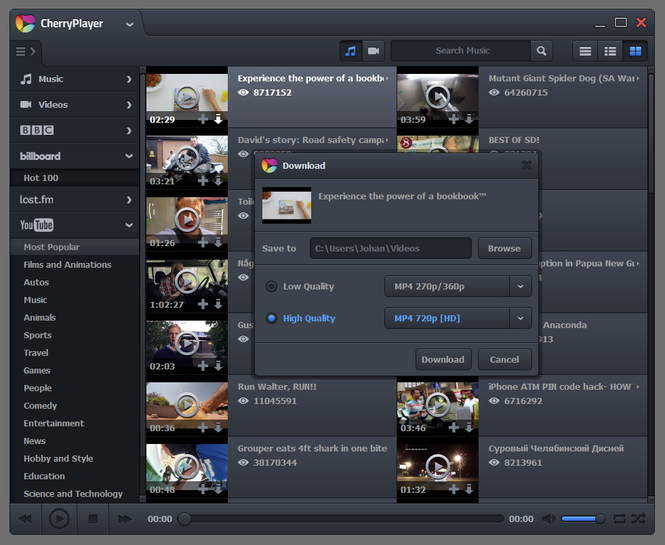
Task: Open the Autos category
Action: click(36, 282)
